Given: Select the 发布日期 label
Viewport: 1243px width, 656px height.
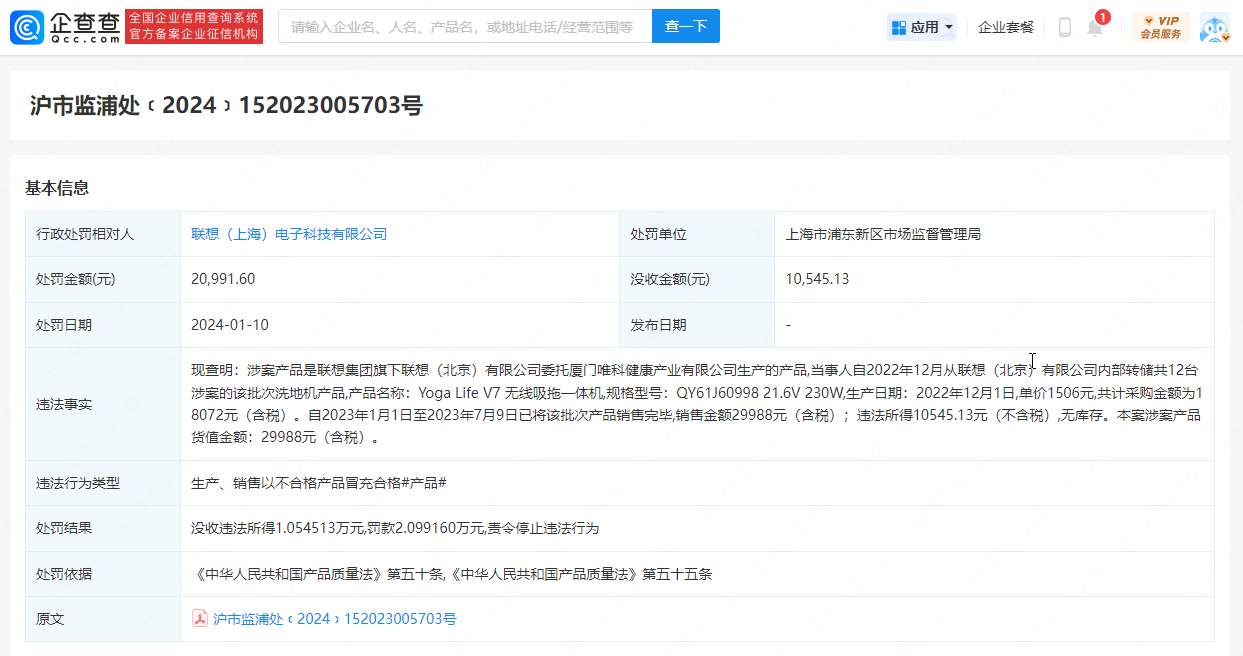Looking at the screenshot, I should 658,325.
